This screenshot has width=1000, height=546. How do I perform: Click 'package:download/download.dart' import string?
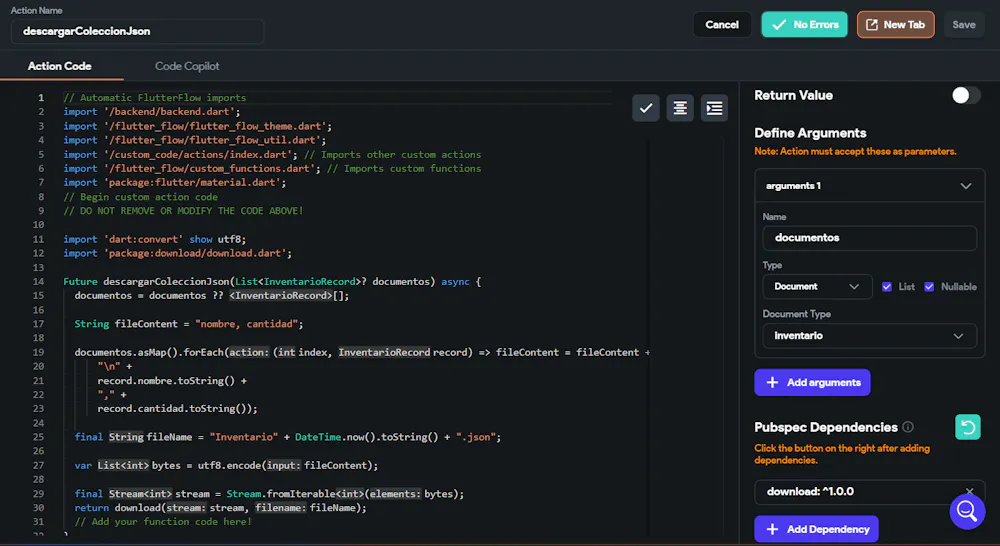[195, 253]
